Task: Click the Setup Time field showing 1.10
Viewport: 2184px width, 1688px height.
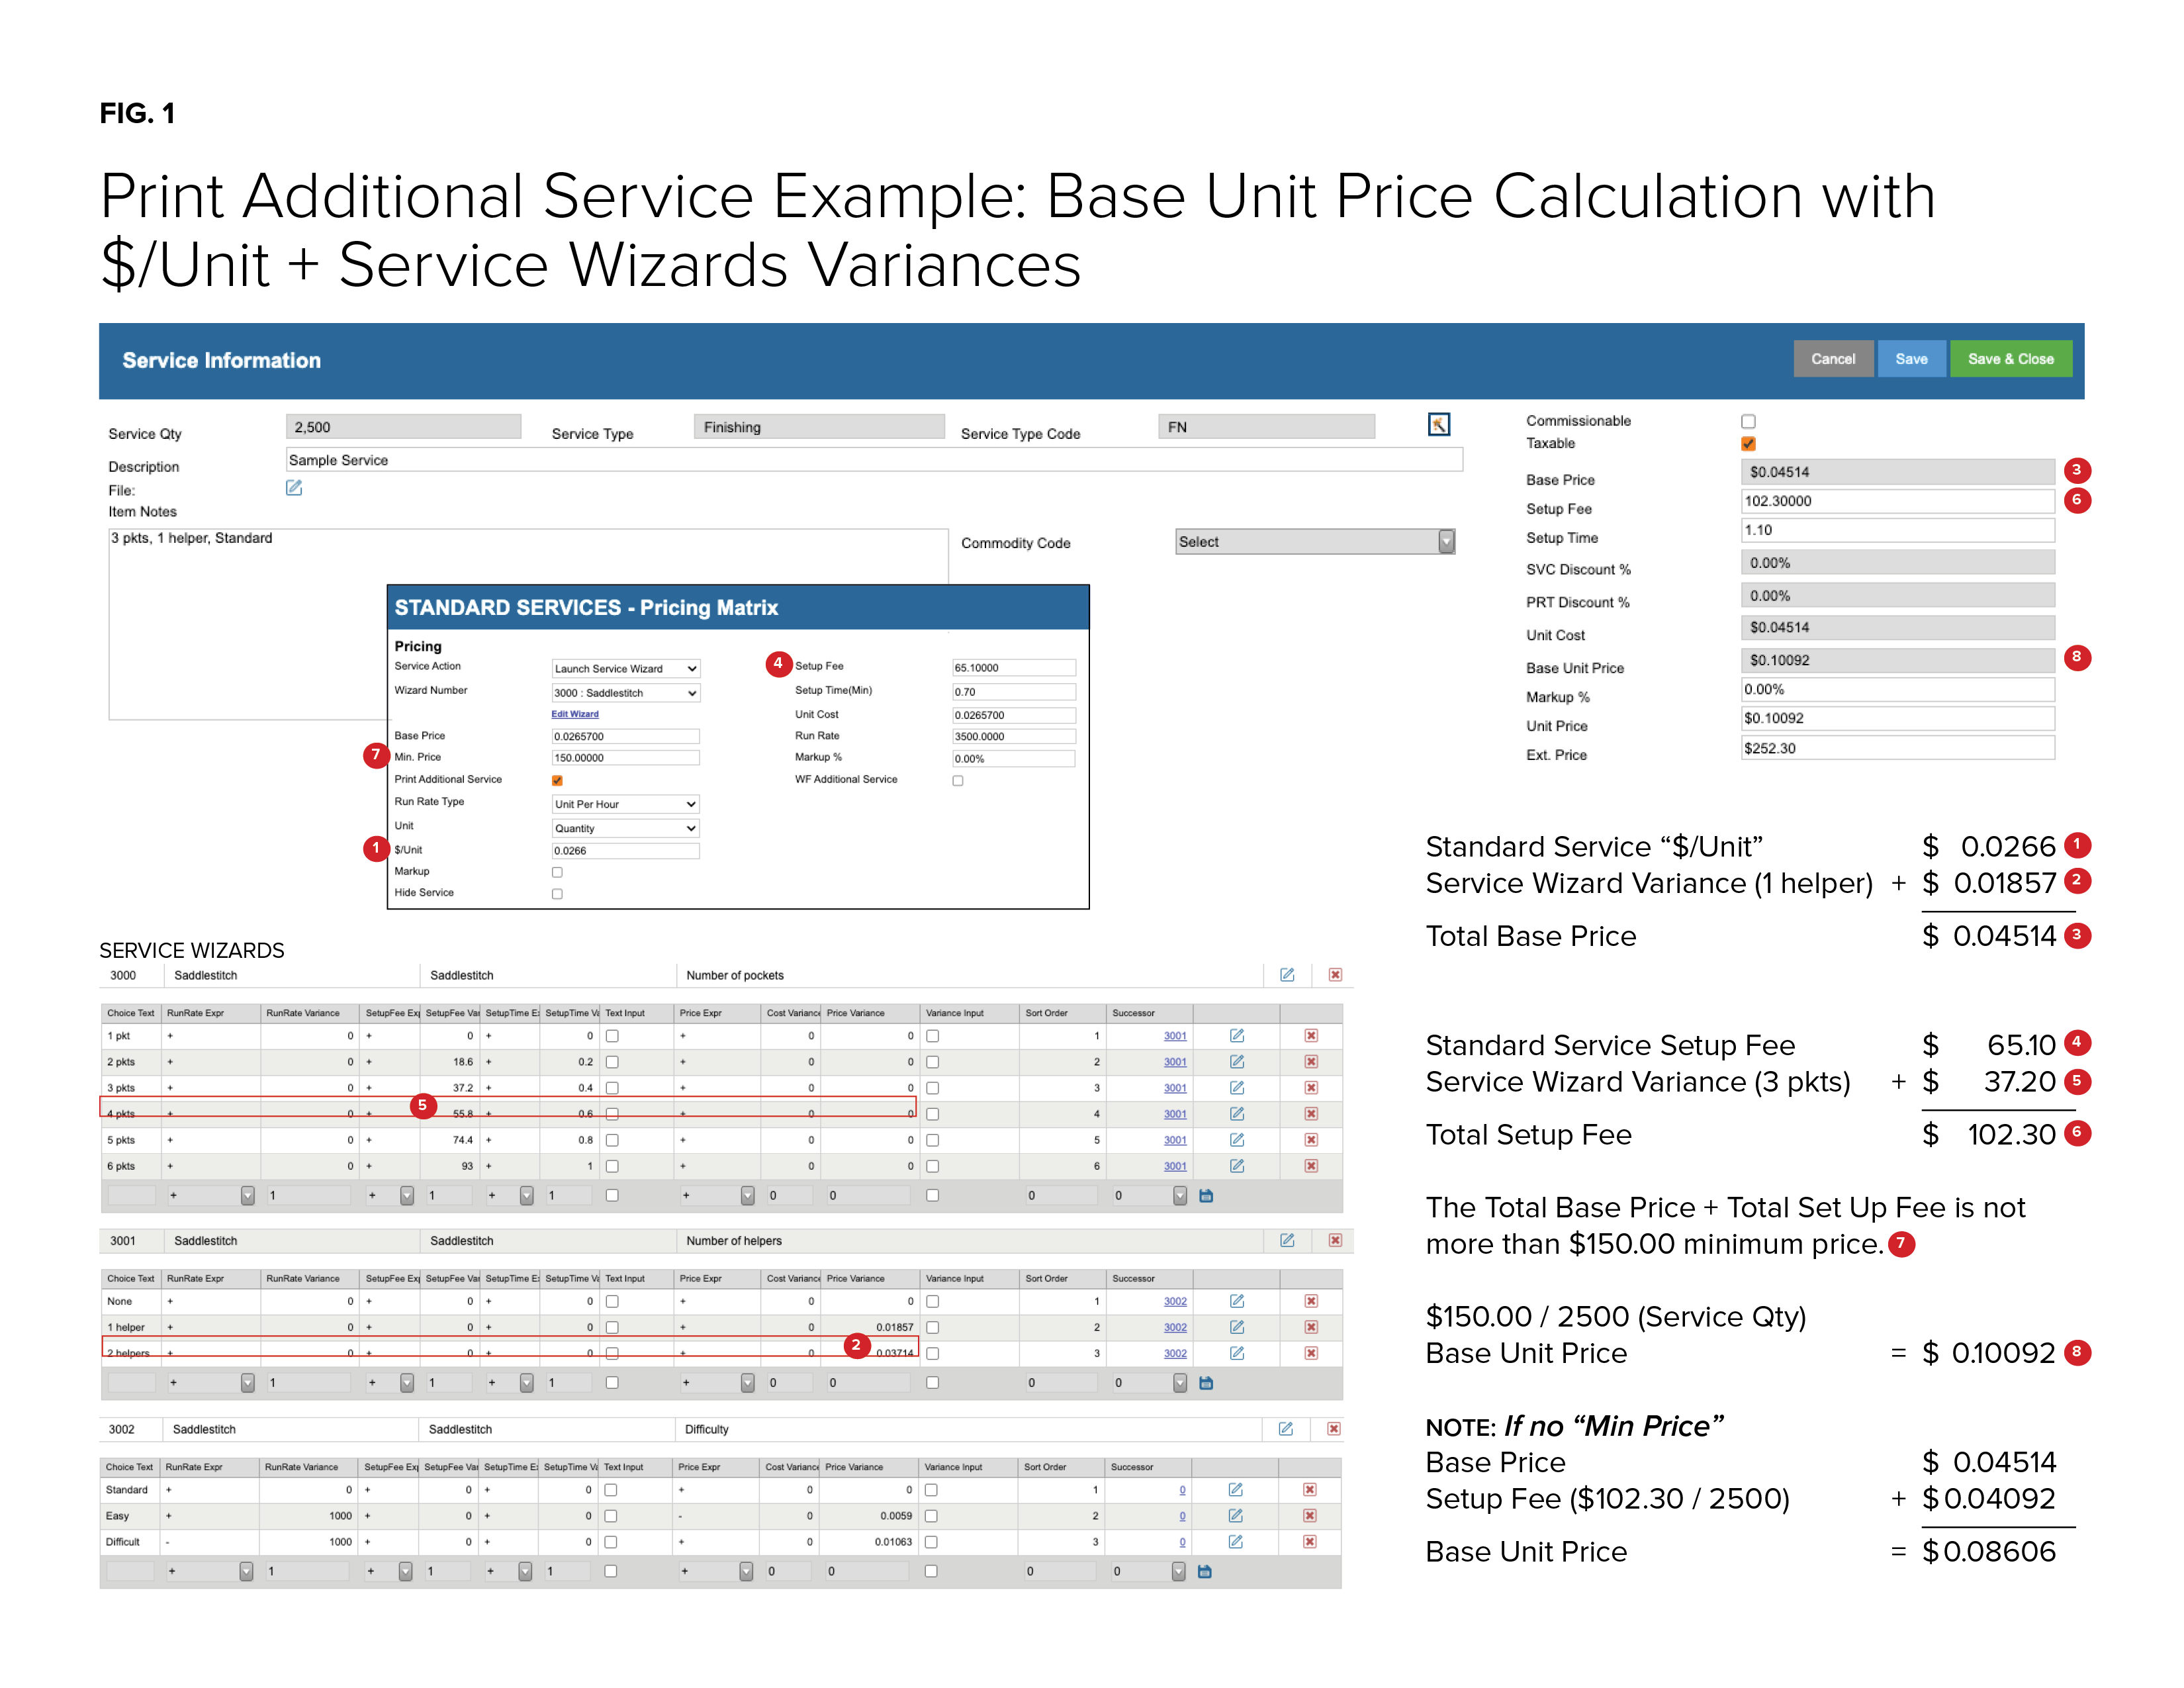Action: 1897,530
